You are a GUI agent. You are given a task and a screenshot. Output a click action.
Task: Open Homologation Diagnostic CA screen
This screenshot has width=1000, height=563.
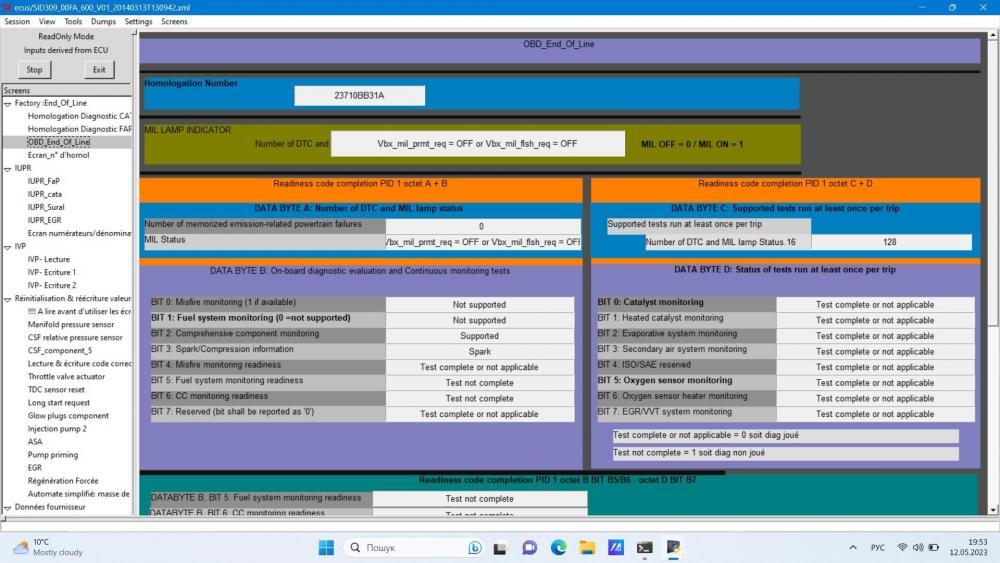(79, 116)
